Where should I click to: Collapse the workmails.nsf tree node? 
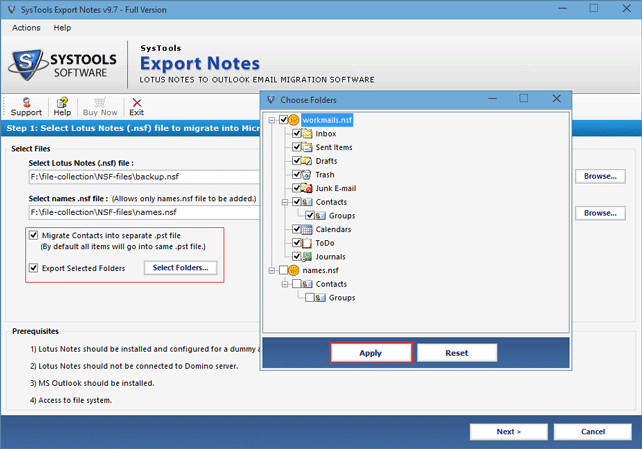(271, 120)
